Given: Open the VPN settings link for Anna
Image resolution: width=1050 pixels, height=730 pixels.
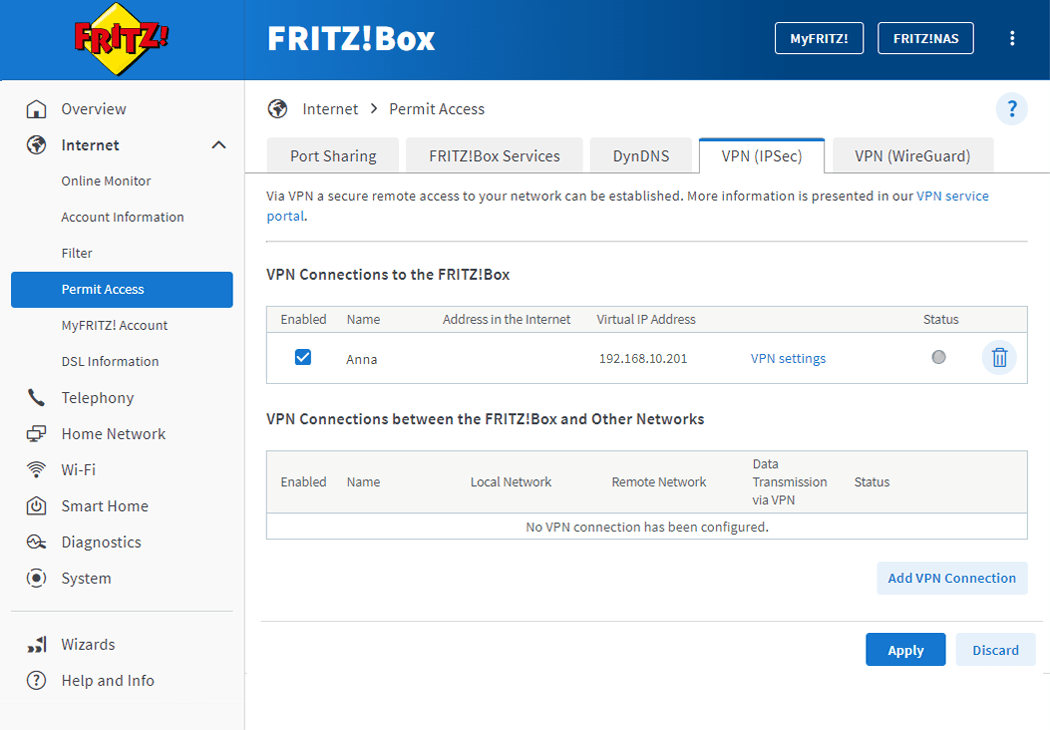Looking at the screenshot, I should 788,357.
